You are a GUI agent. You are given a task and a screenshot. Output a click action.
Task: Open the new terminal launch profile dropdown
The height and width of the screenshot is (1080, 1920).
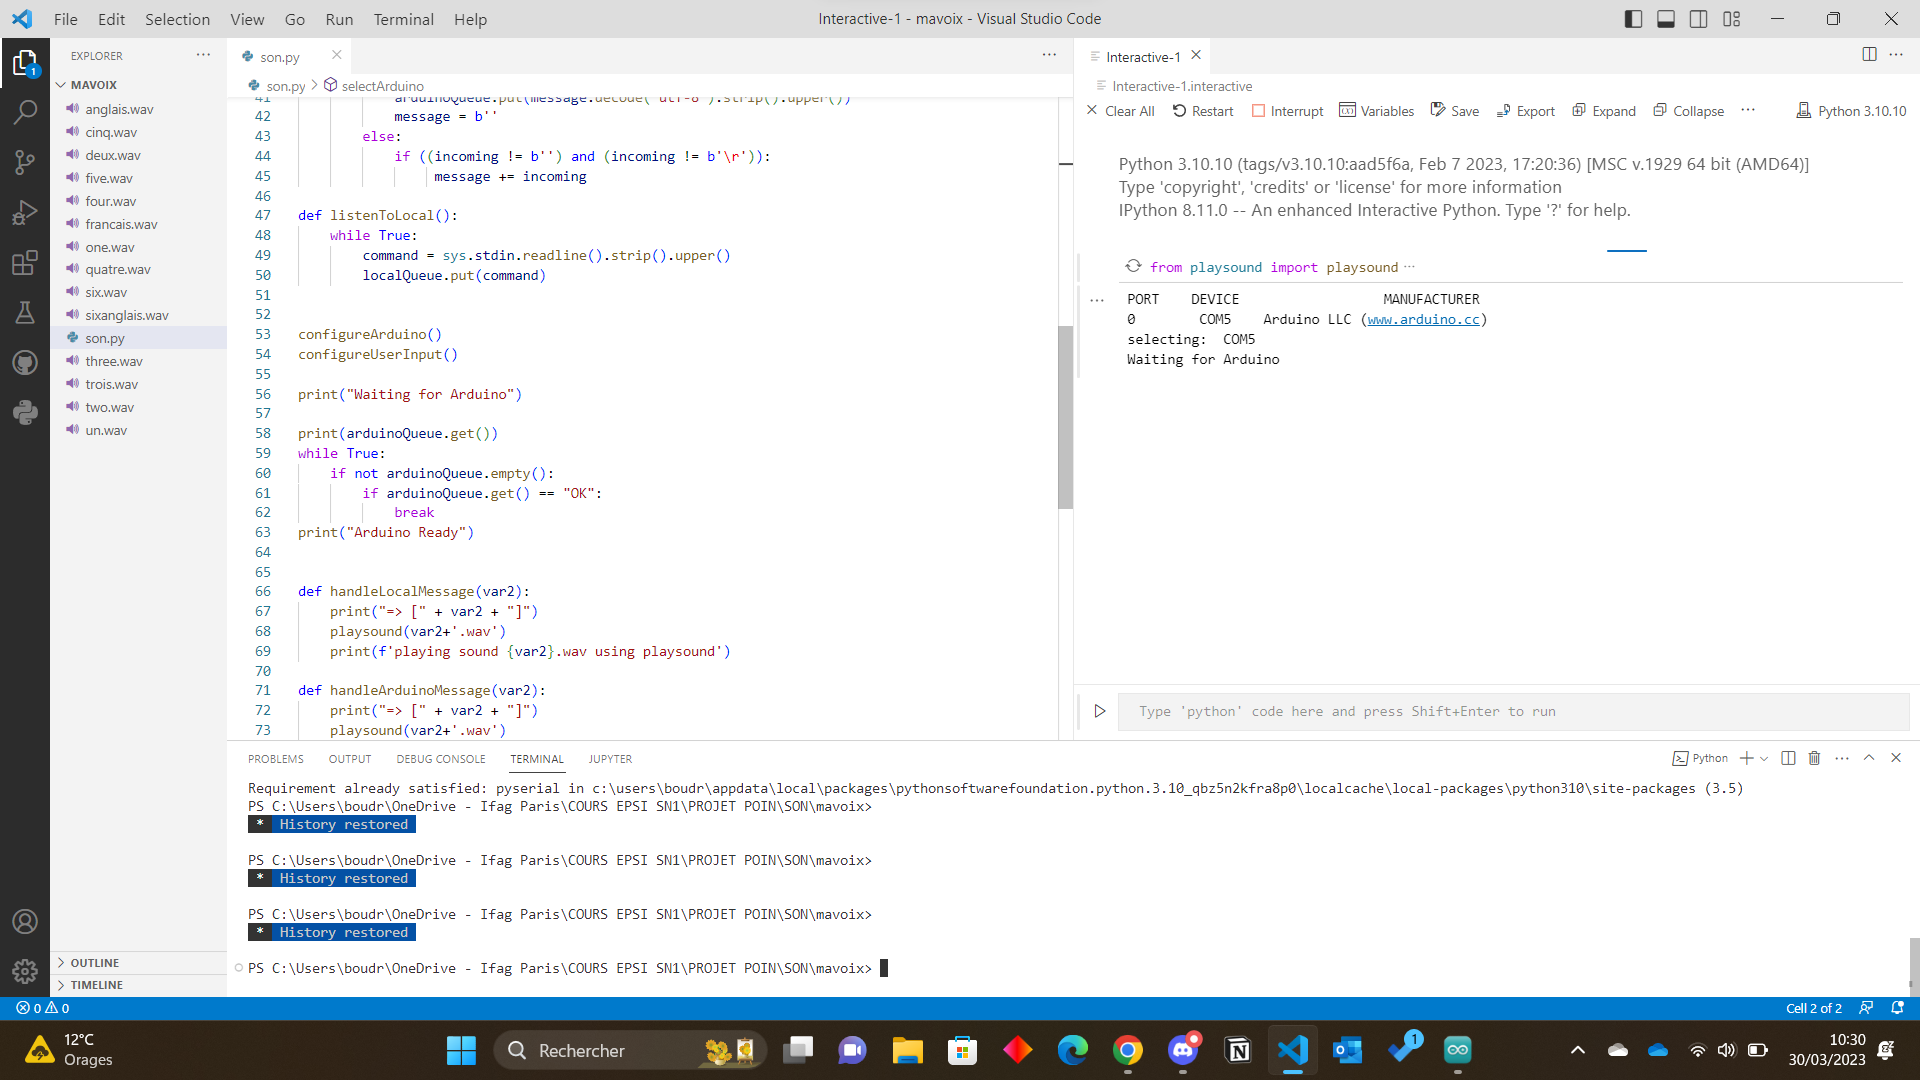point(1764,758)
